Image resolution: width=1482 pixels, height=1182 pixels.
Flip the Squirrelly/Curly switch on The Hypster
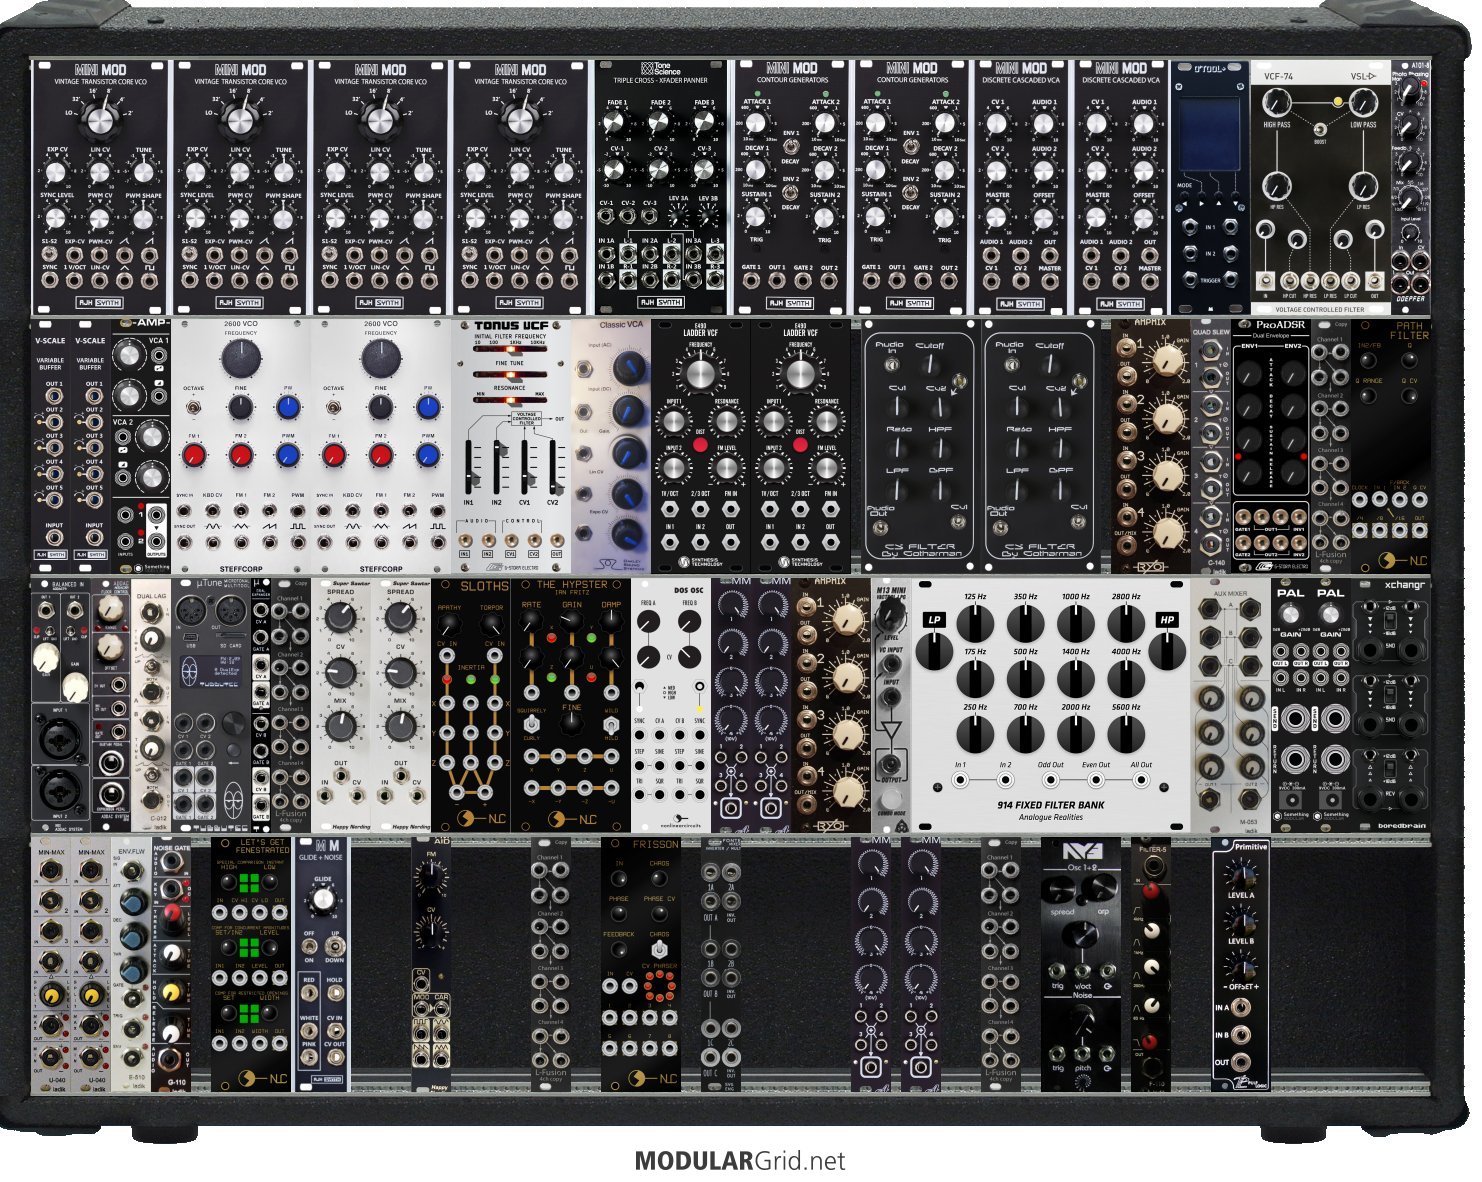coord(534,722)
